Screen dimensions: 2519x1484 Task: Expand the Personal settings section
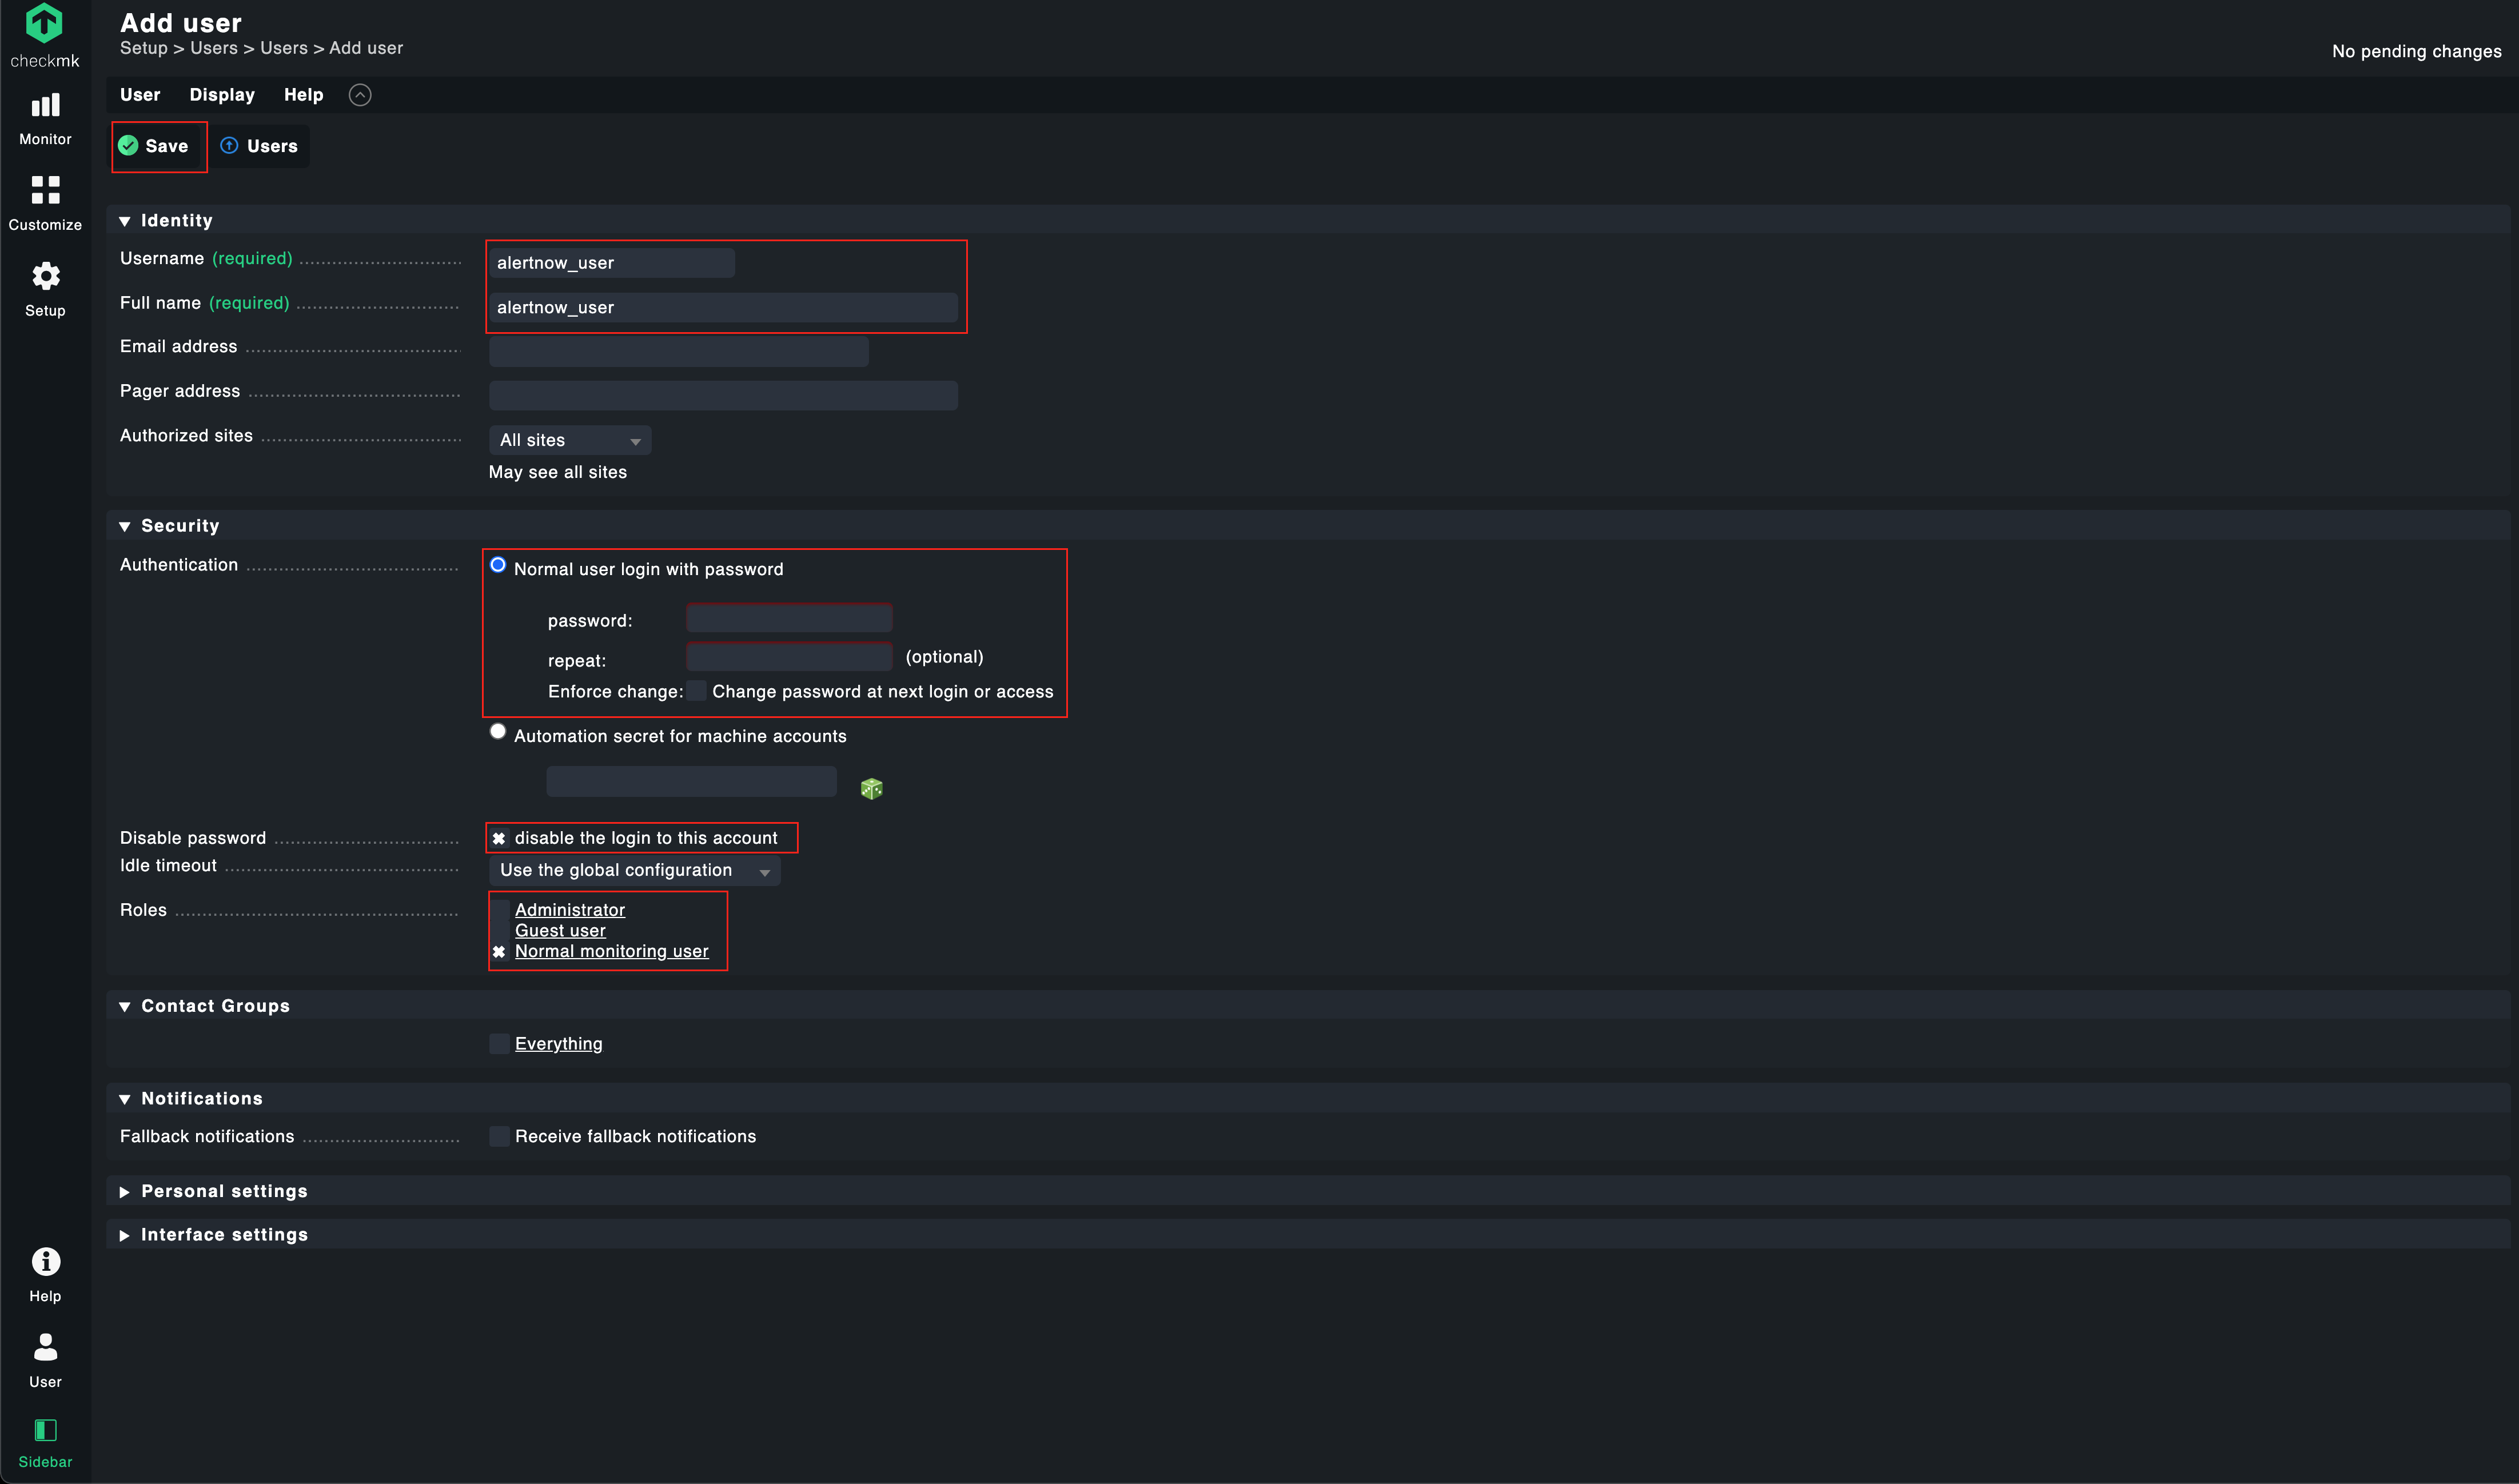224,1191
